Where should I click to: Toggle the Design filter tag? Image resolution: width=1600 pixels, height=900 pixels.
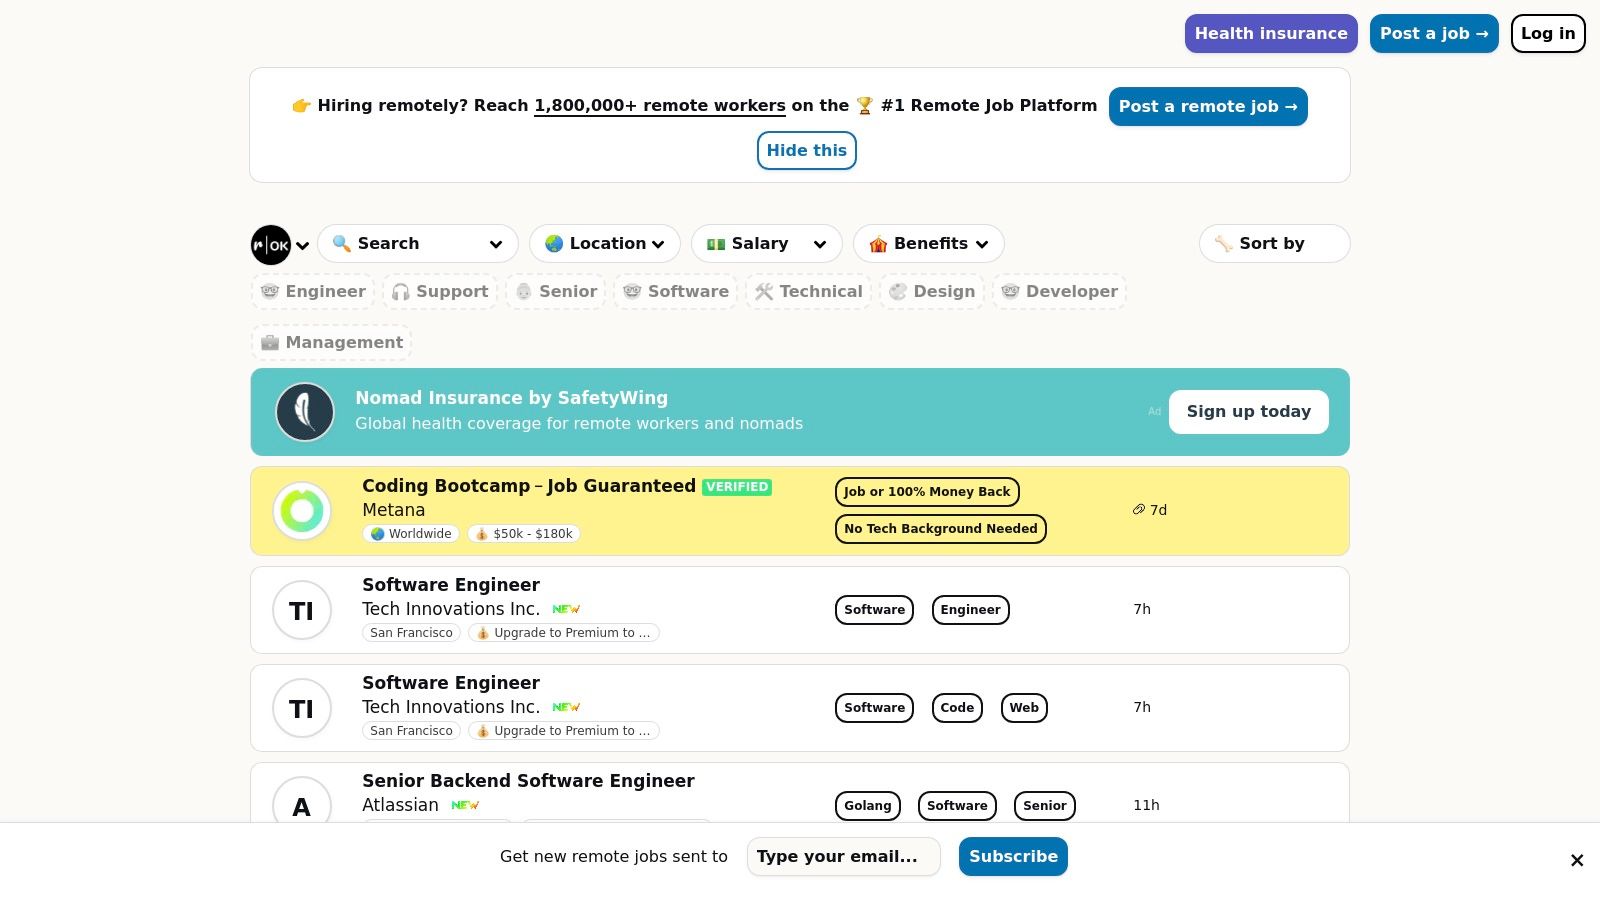[x=932, y=292]
